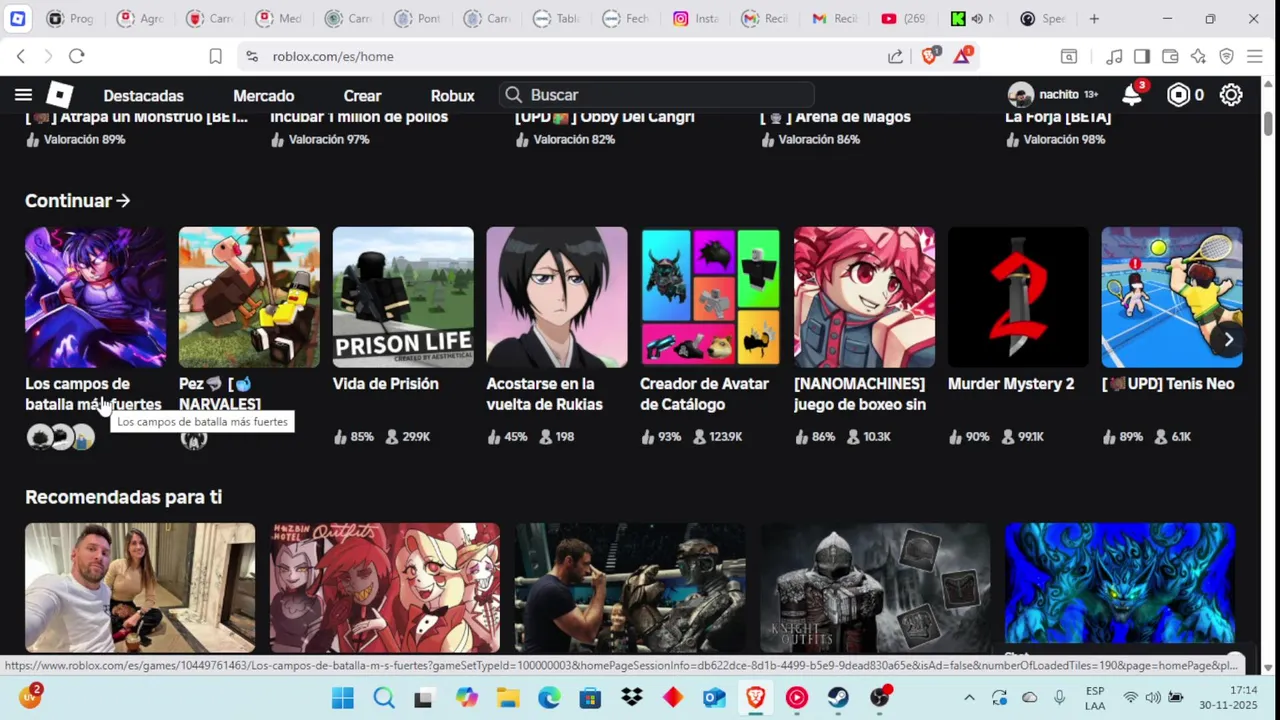The width and height of the screenshot is (1280, 720).
Task: Open the settings gear in Roblox header
Action: [x=1231, y=95]
